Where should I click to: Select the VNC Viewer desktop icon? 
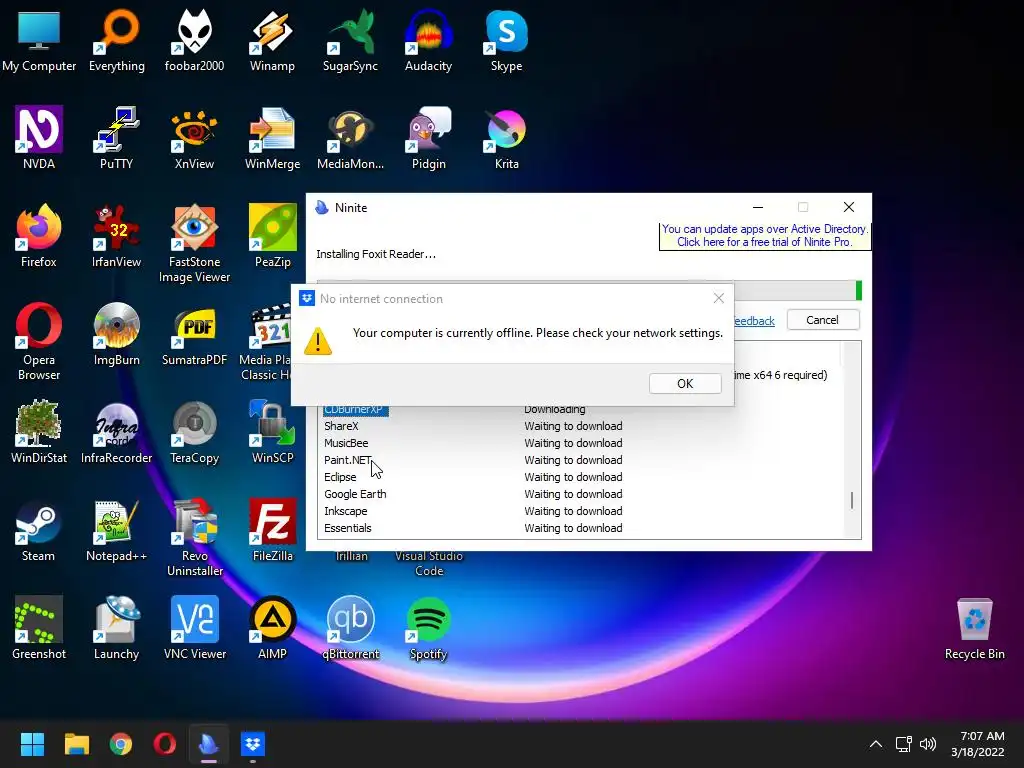coord(195,627)
